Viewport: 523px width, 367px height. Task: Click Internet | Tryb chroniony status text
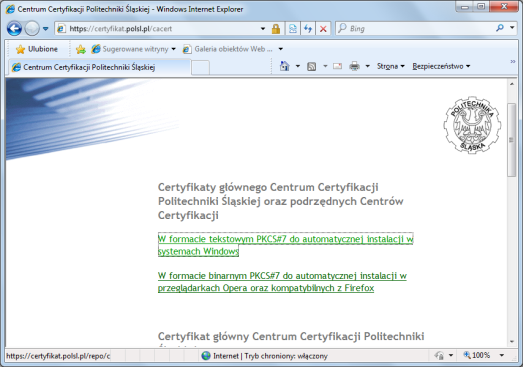click(271, 356)
